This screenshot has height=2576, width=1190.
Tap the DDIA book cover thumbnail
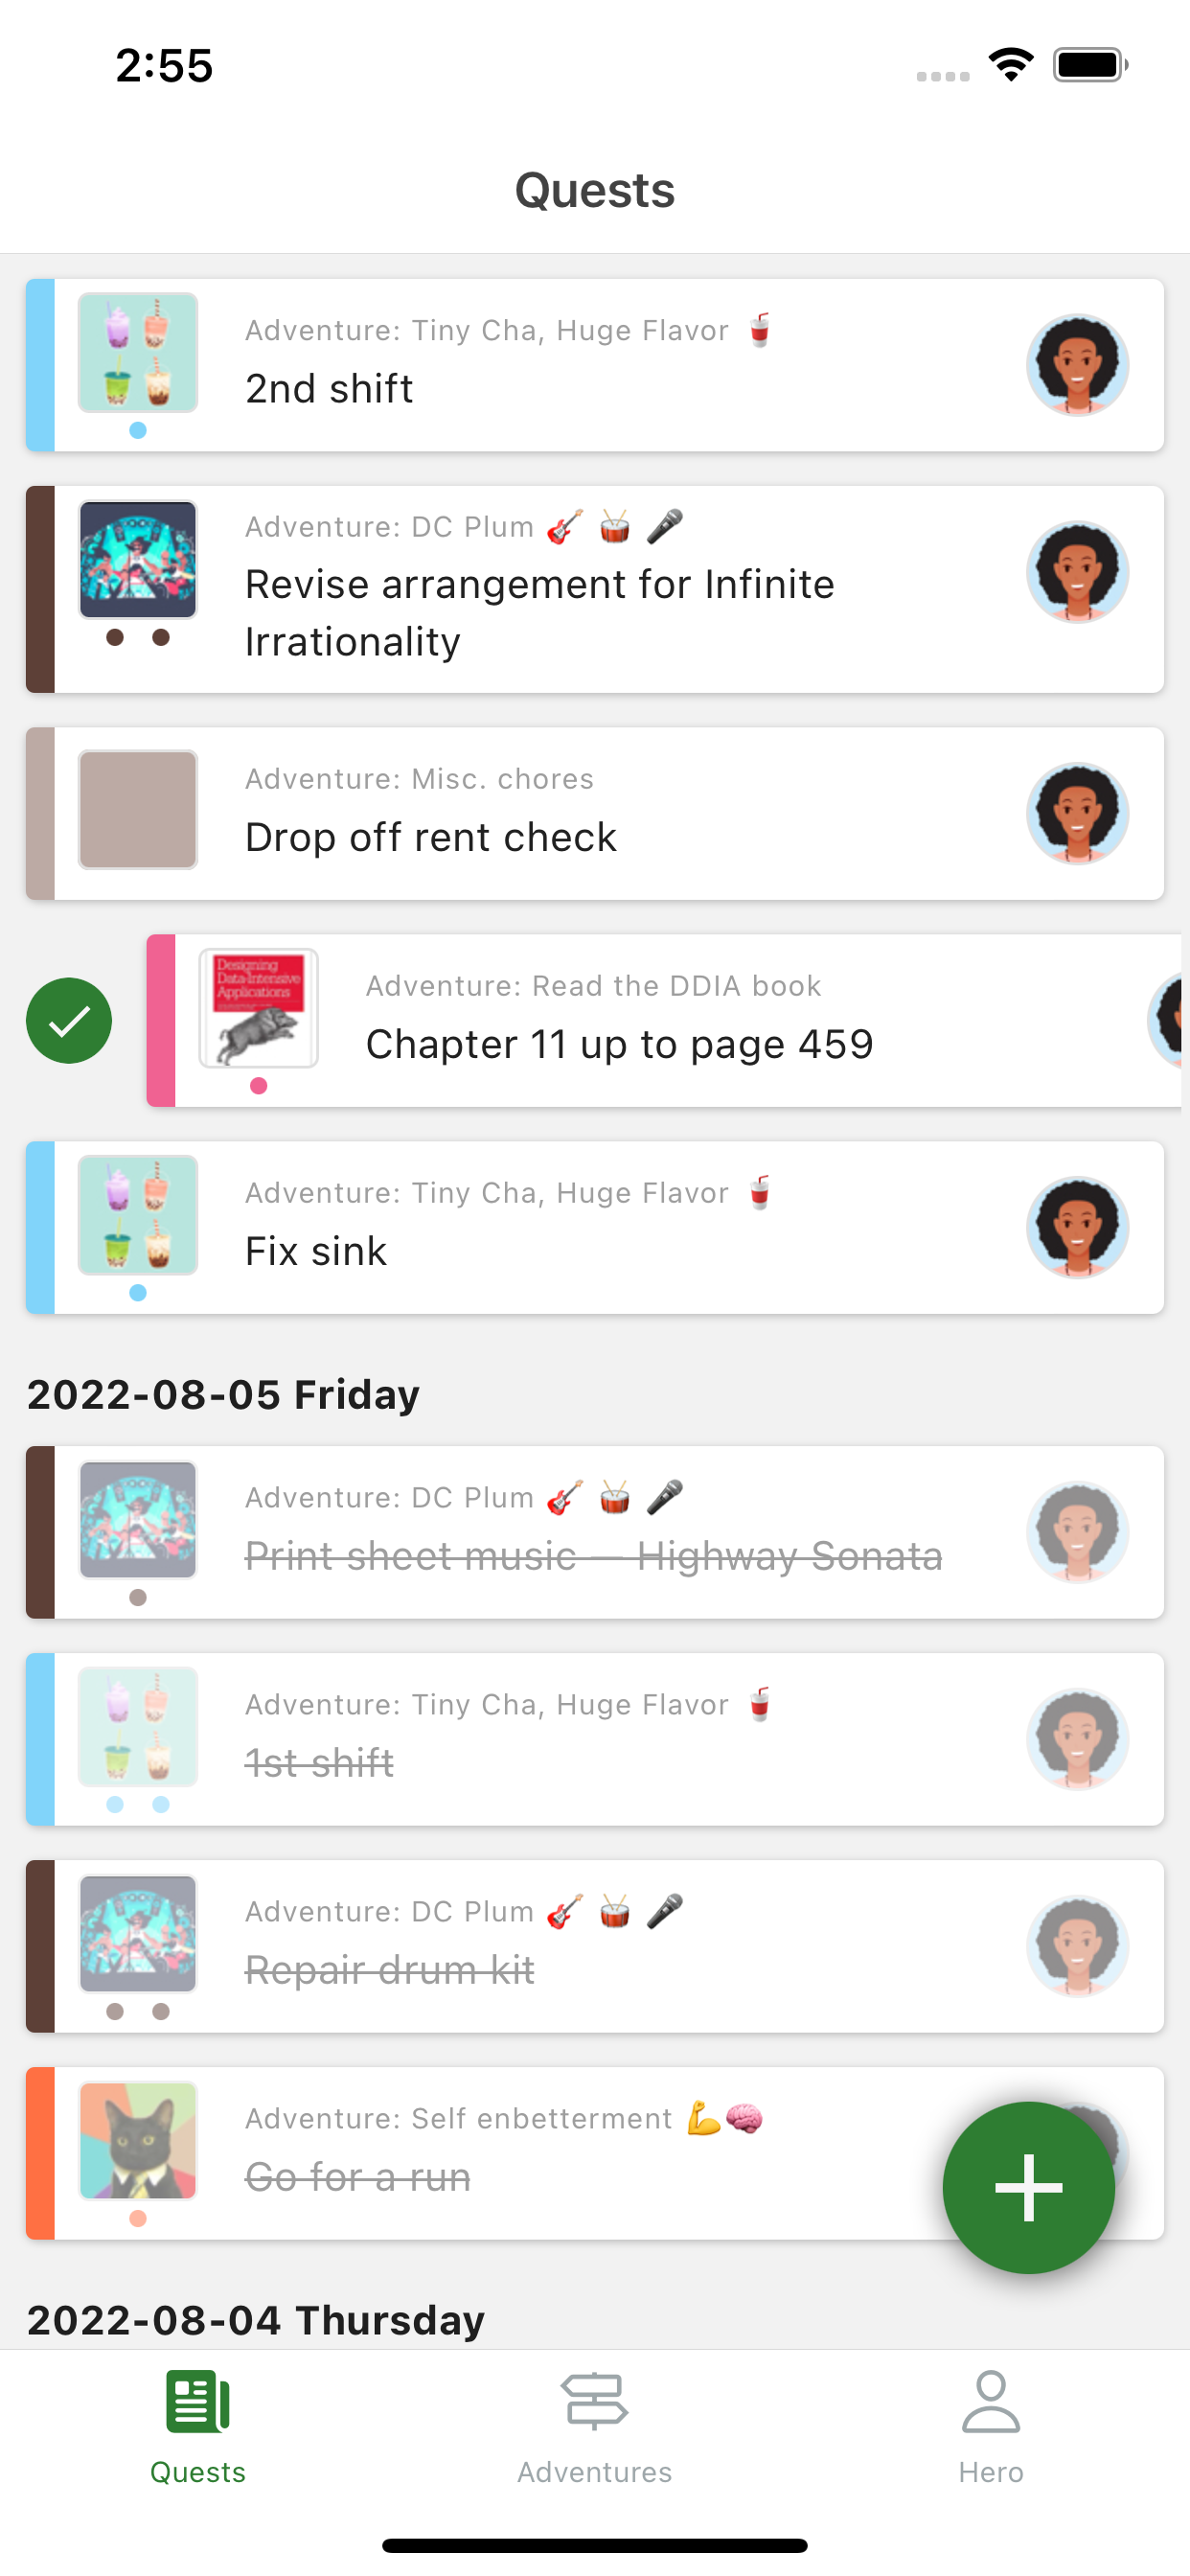[258, 1008]
